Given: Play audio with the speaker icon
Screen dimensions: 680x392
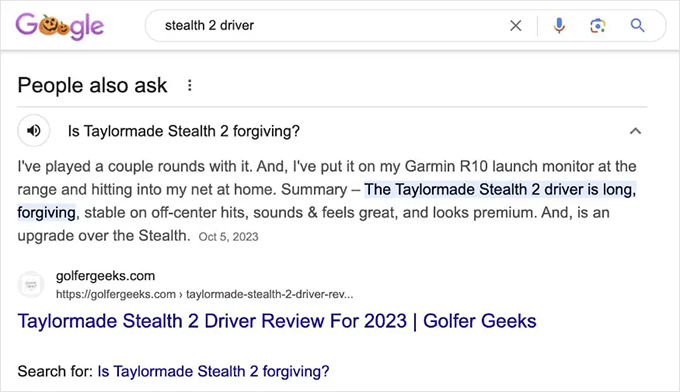Looking at the screenshot, I should click(34, 131).
